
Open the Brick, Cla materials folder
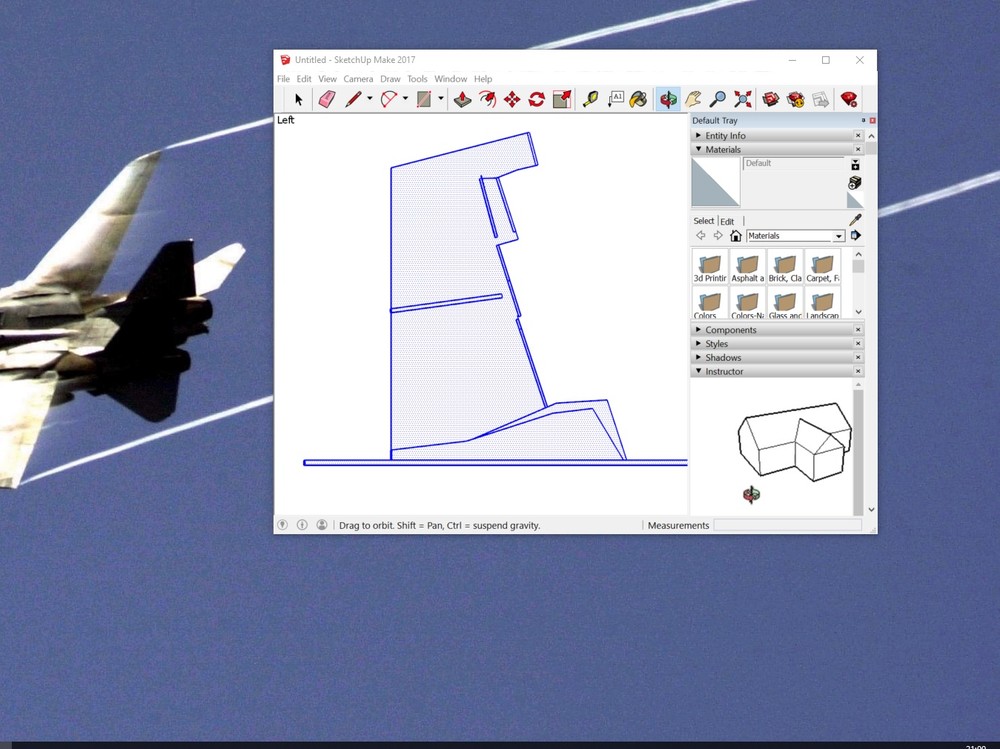click(785, 265)
